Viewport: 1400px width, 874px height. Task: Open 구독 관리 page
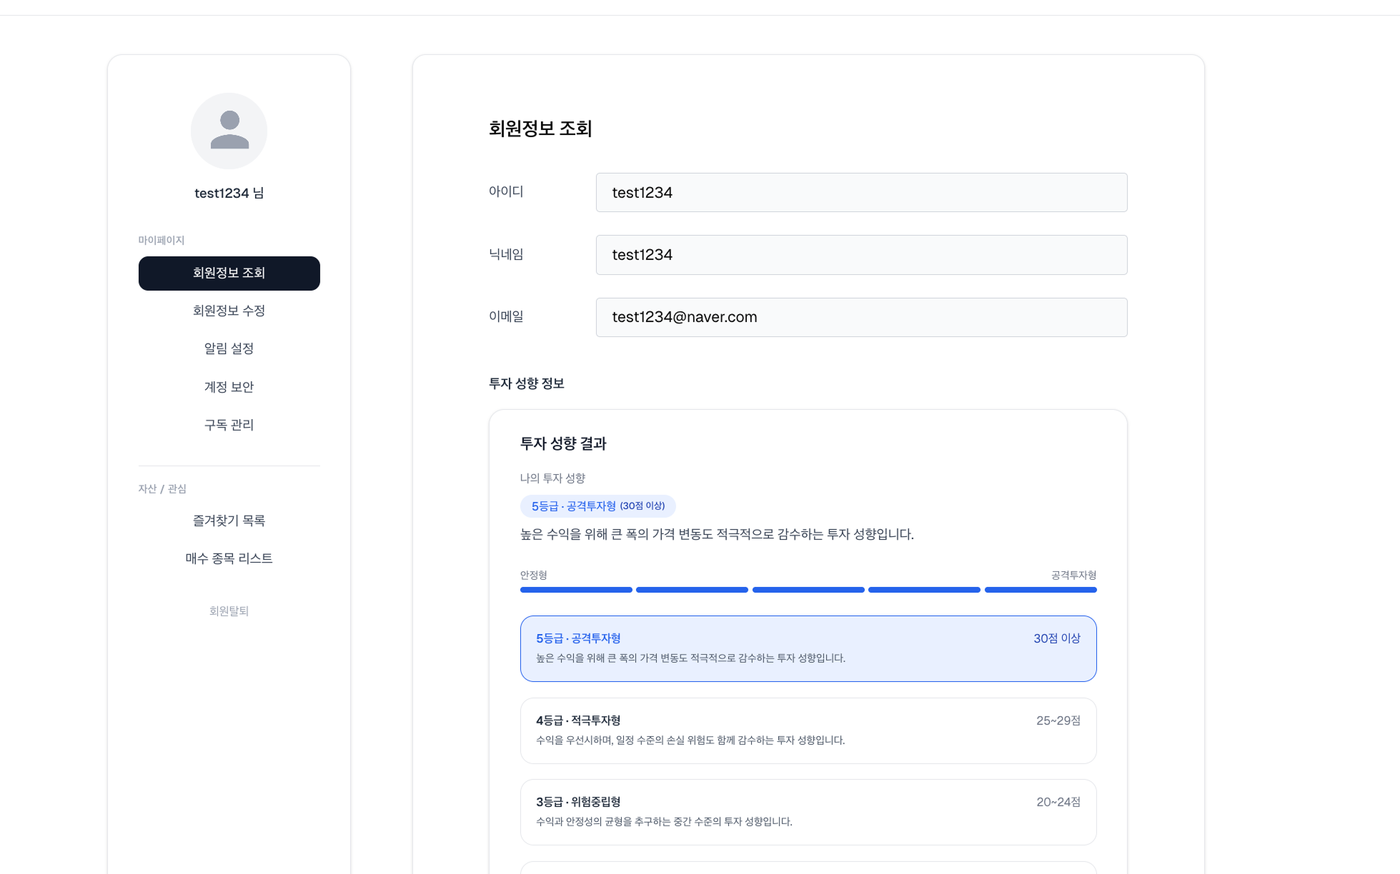click(229, 425)
